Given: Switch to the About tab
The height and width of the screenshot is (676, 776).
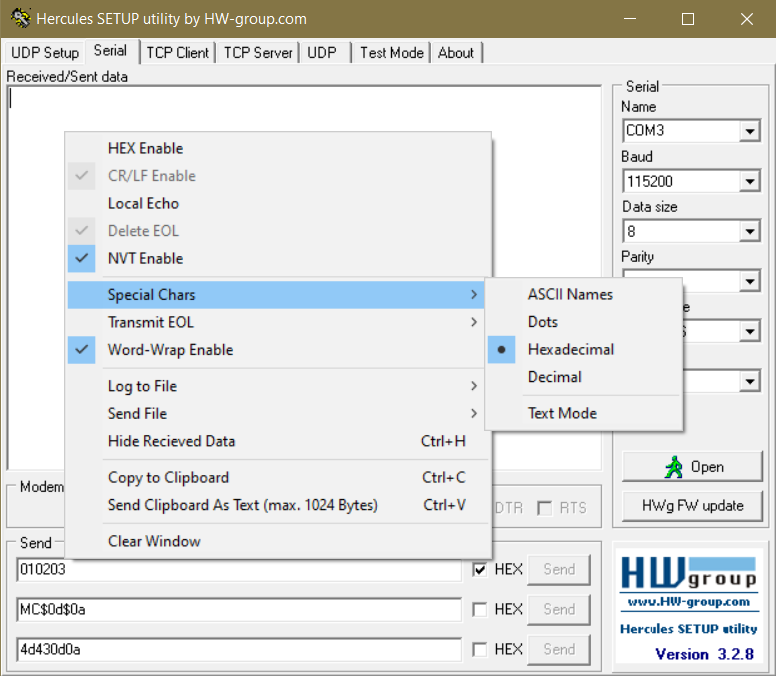Looking at the screenshot, I should 456,52.
